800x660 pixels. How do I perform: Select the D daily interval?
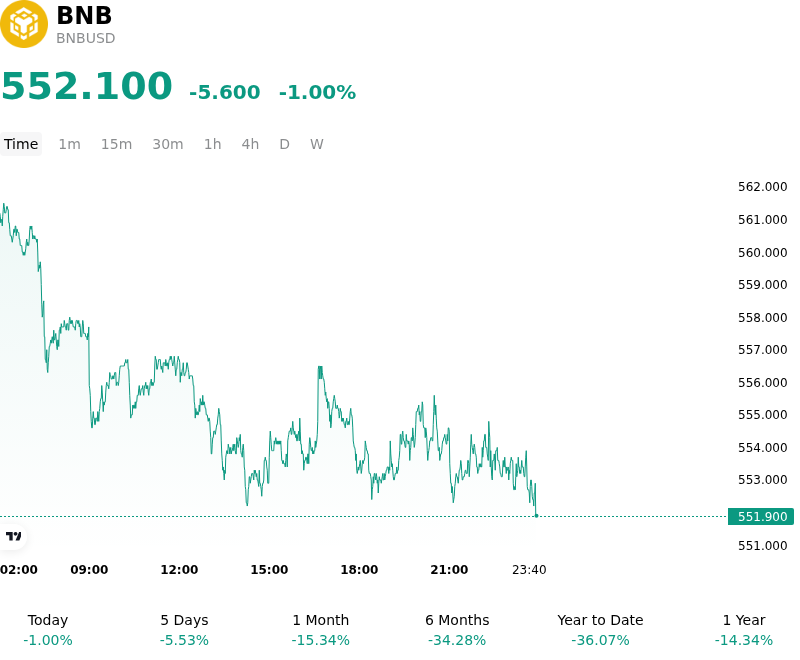[285, 144]
